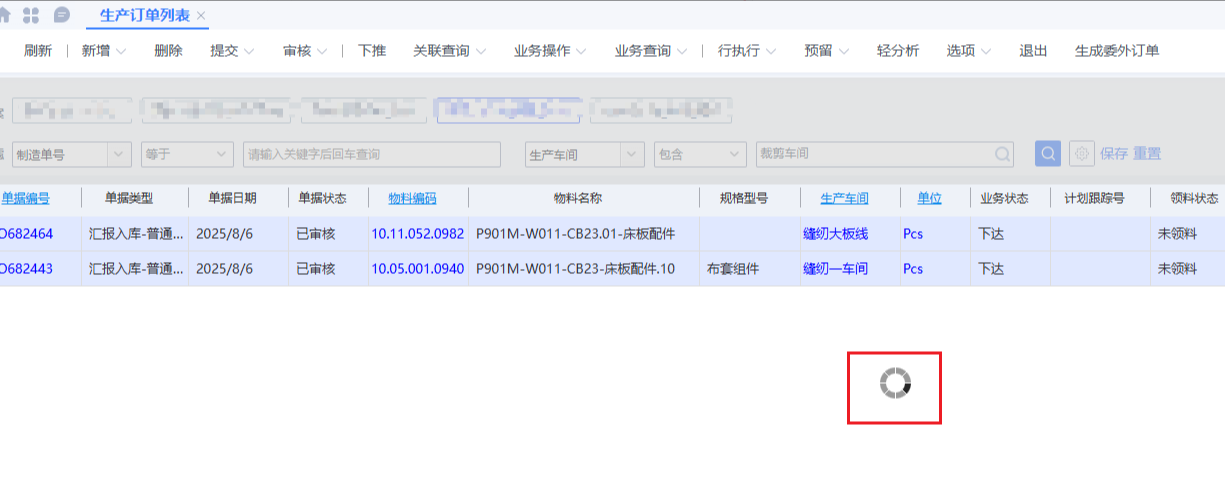Click the 计划跟踪号 column header
Screen dimensions: 1225x490
[1095, 198]
